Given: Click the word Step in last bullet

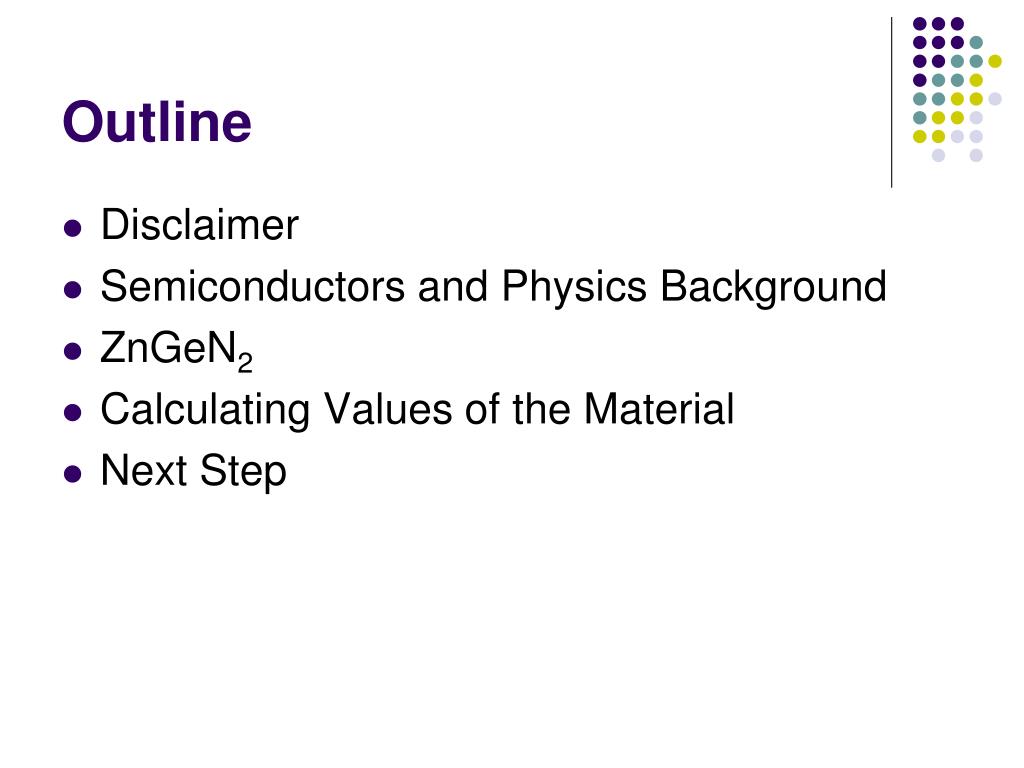Looking at the screenshot, I should click(x=243, y=472).
